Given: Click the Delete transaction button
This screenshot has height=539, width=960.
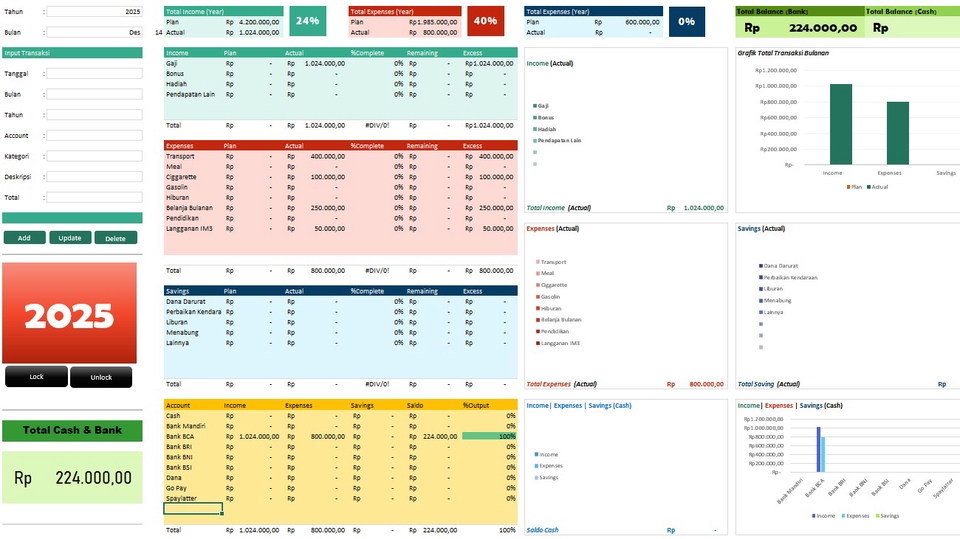Looking at the screenshot, I should pyautogui.click(x=115, y=238).
